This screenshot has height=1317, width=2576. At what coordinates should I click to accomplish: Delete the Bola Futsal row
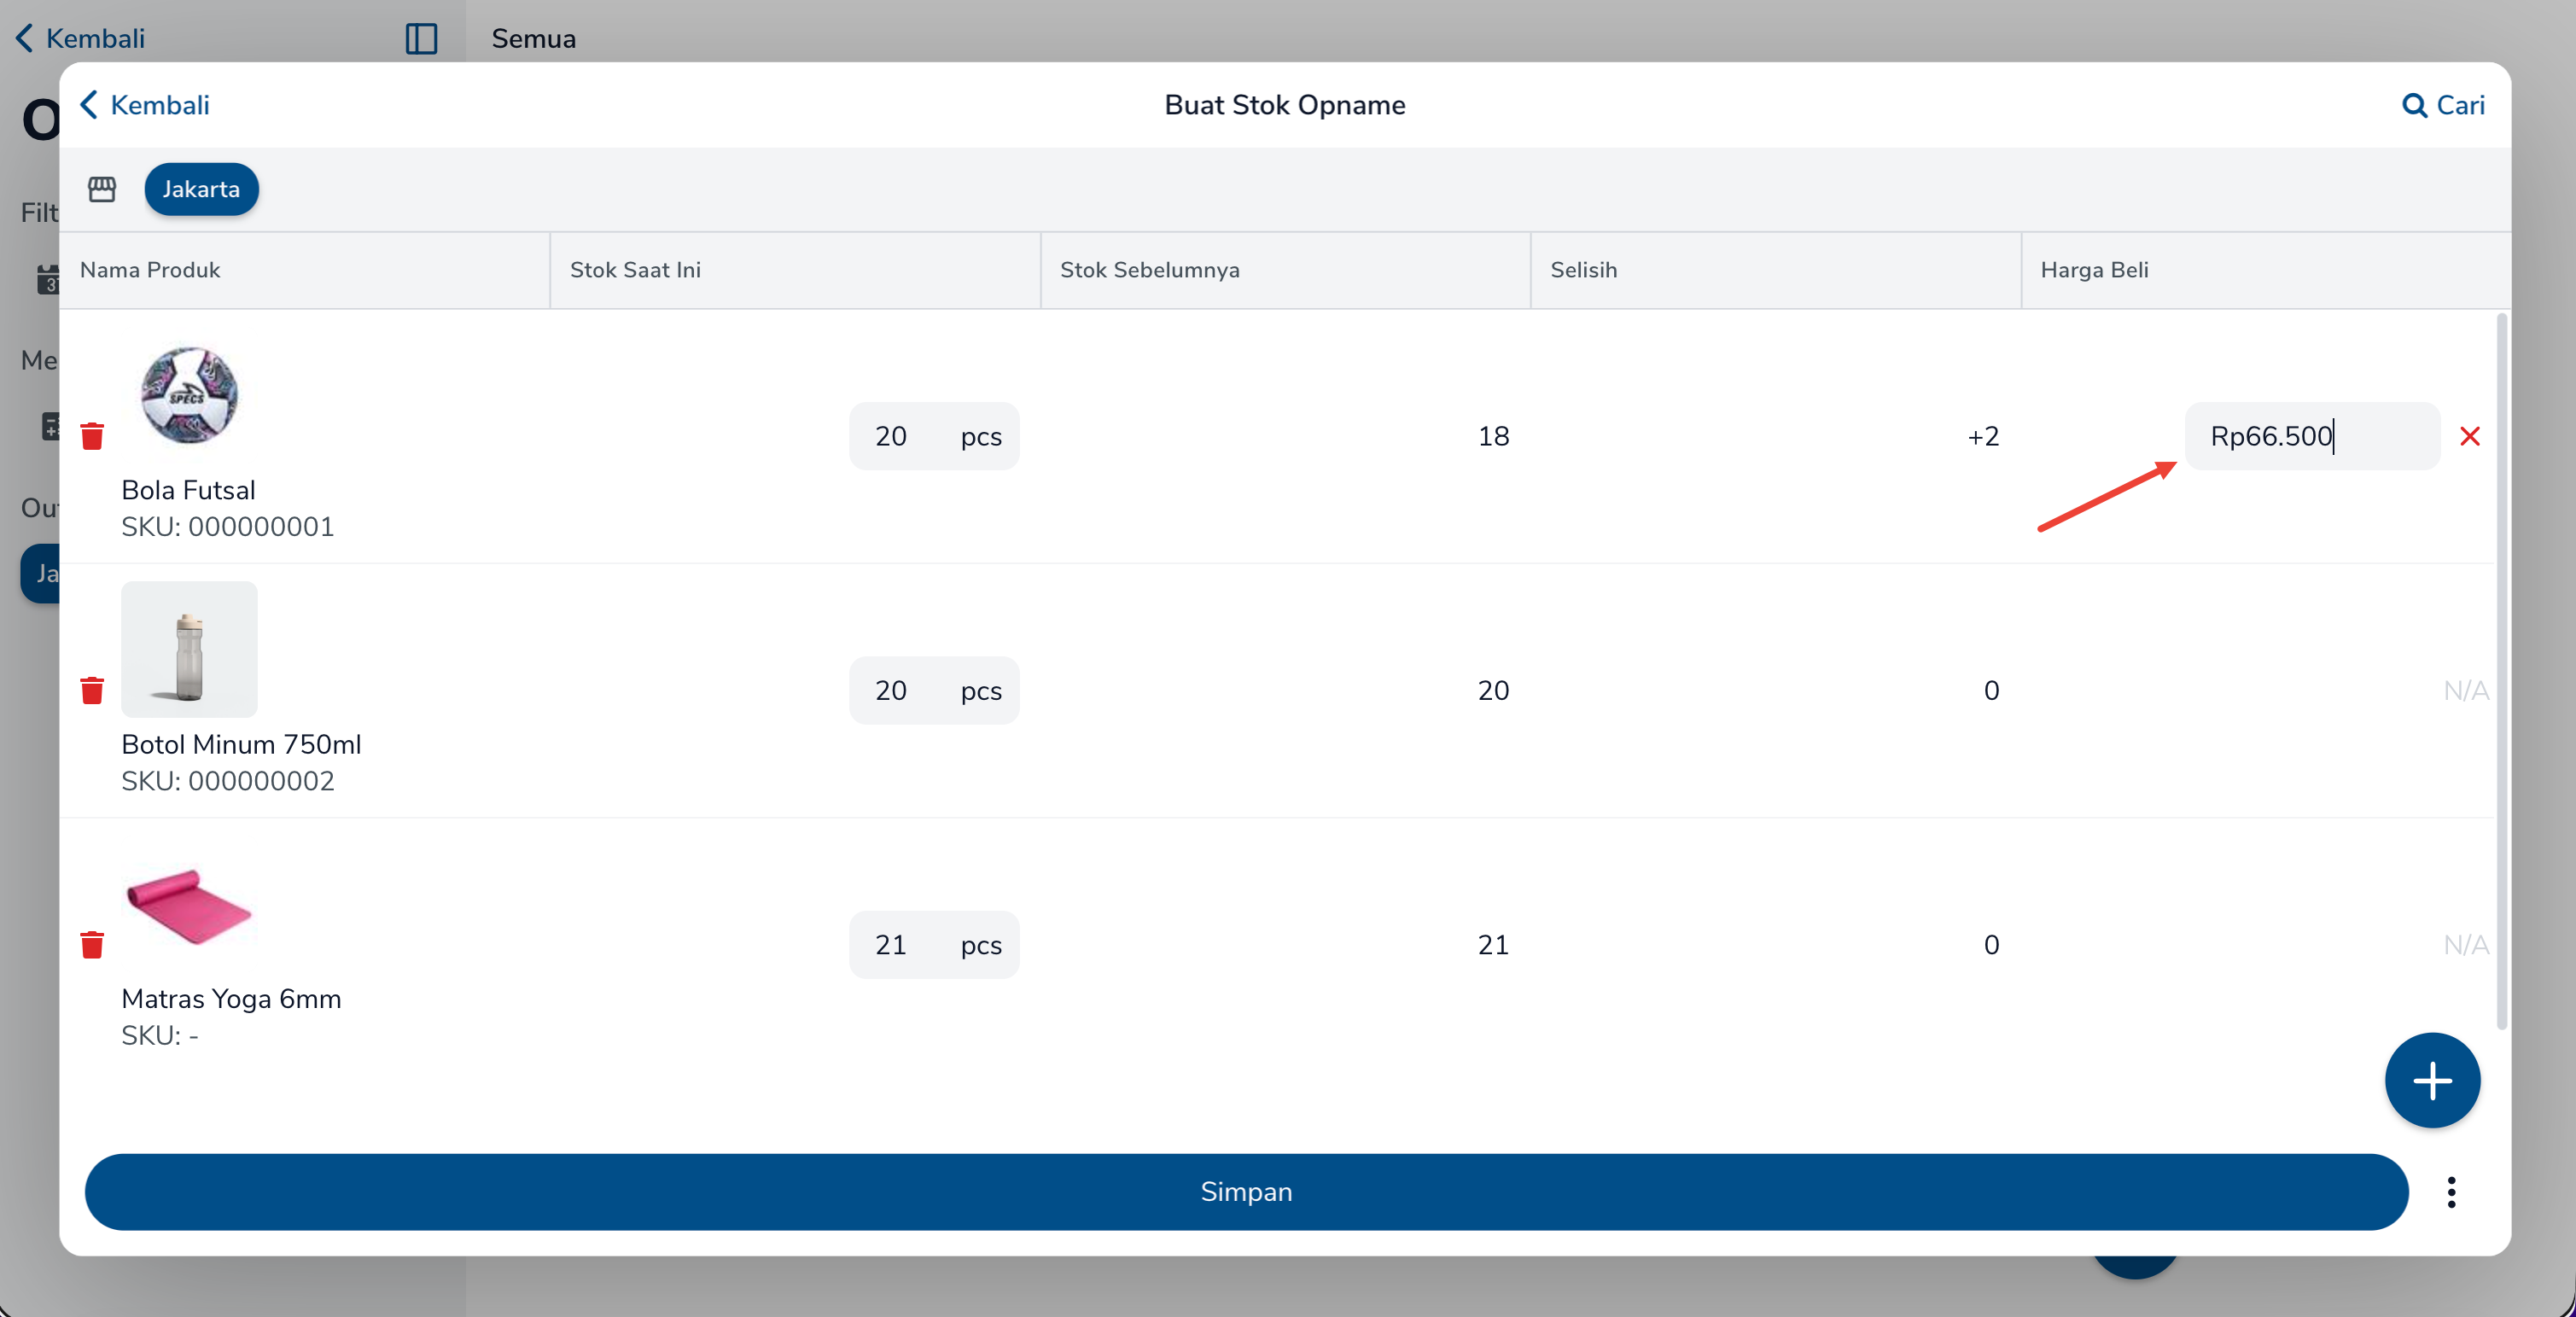point(92,436)
